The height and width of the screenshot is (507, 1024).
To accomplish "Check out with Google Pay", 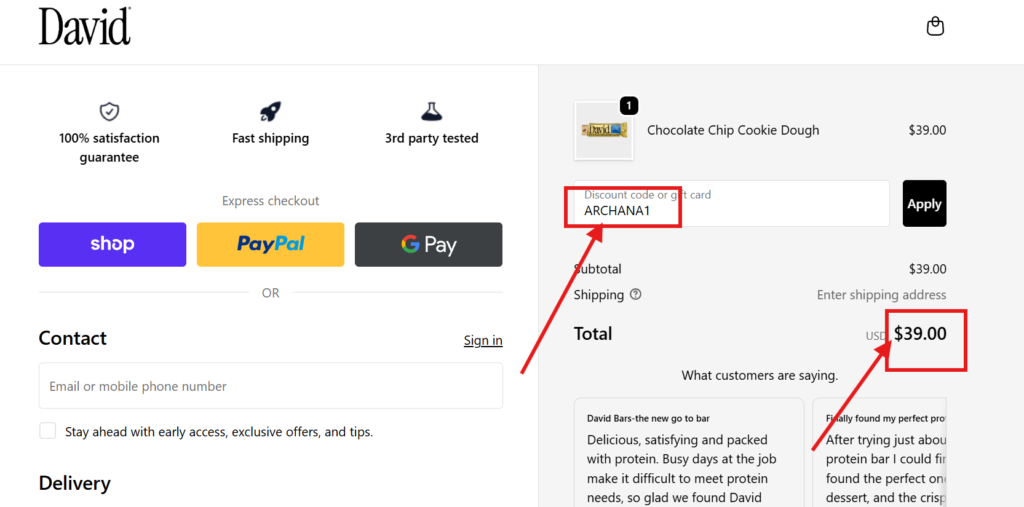I will pos(428,244).
